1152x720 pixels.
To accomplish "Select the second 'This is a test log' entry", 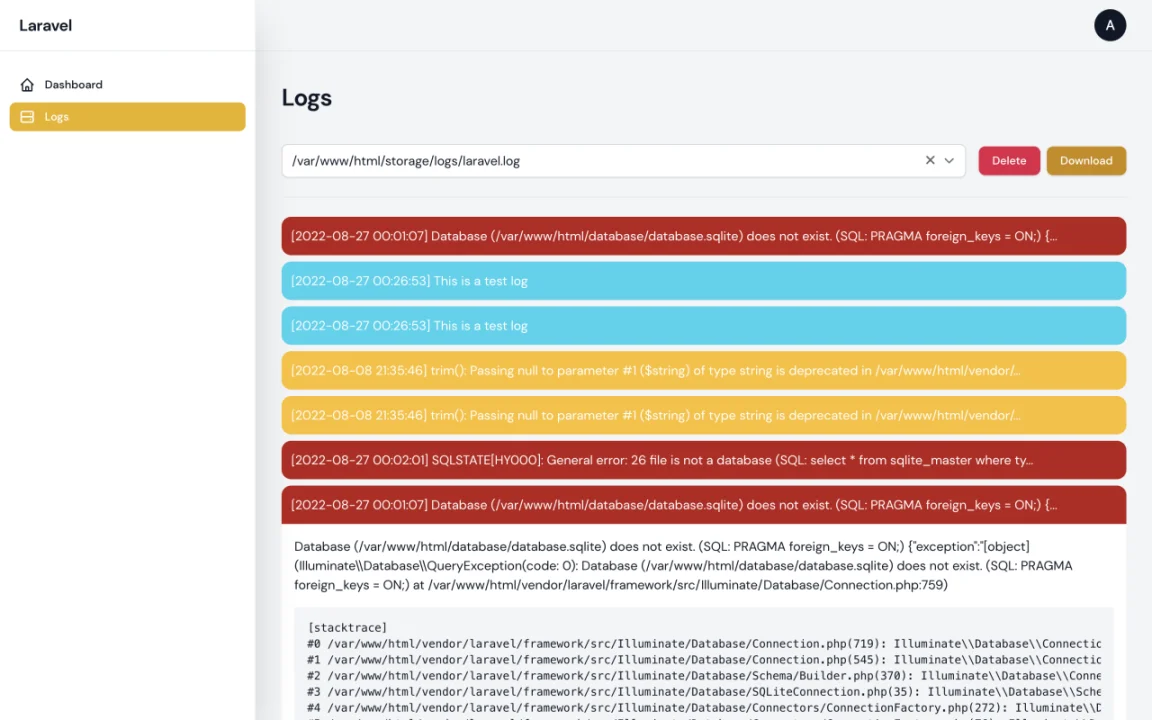I will 704,325.
